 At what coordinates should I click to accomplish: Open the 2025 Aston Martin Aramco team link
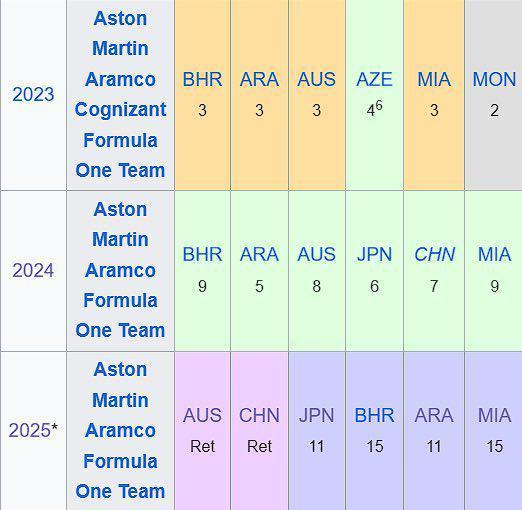tap(120, 430)
